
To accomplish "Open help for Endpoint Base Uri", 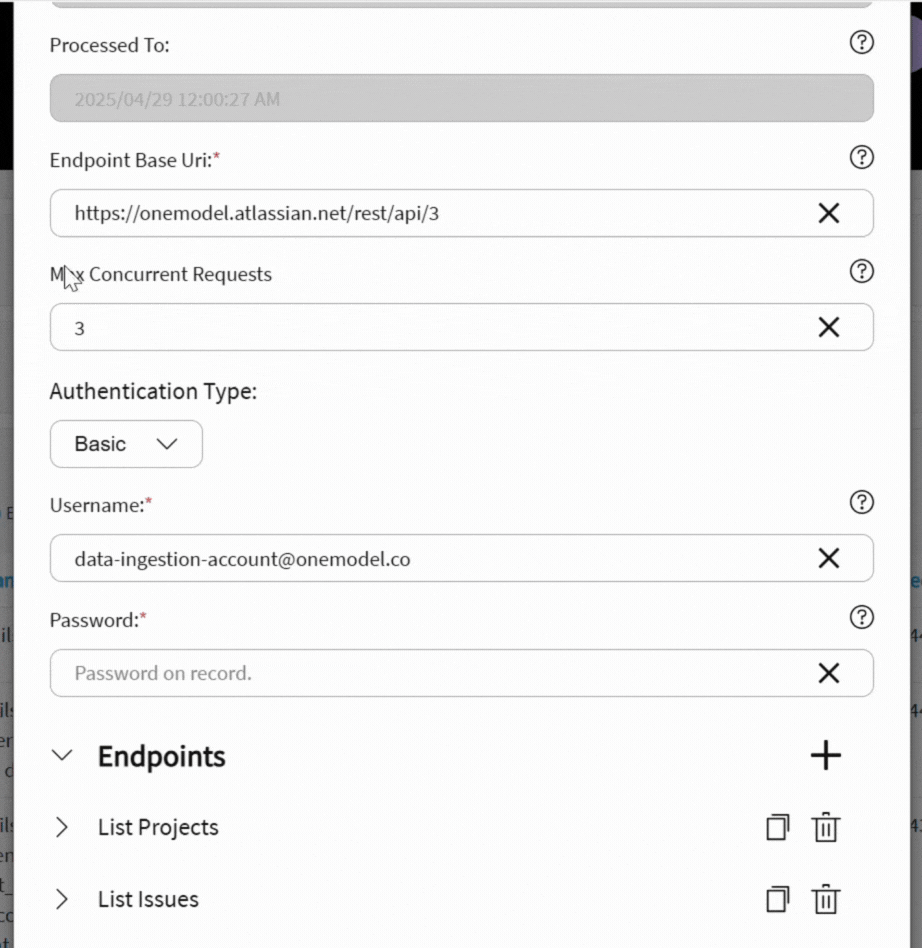I will coord(861,157).
